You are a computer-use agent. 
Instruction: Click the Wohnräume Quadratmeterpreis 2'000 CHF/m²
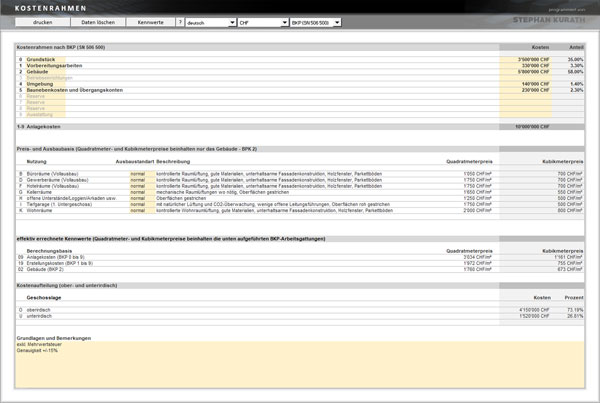(478, 210)
